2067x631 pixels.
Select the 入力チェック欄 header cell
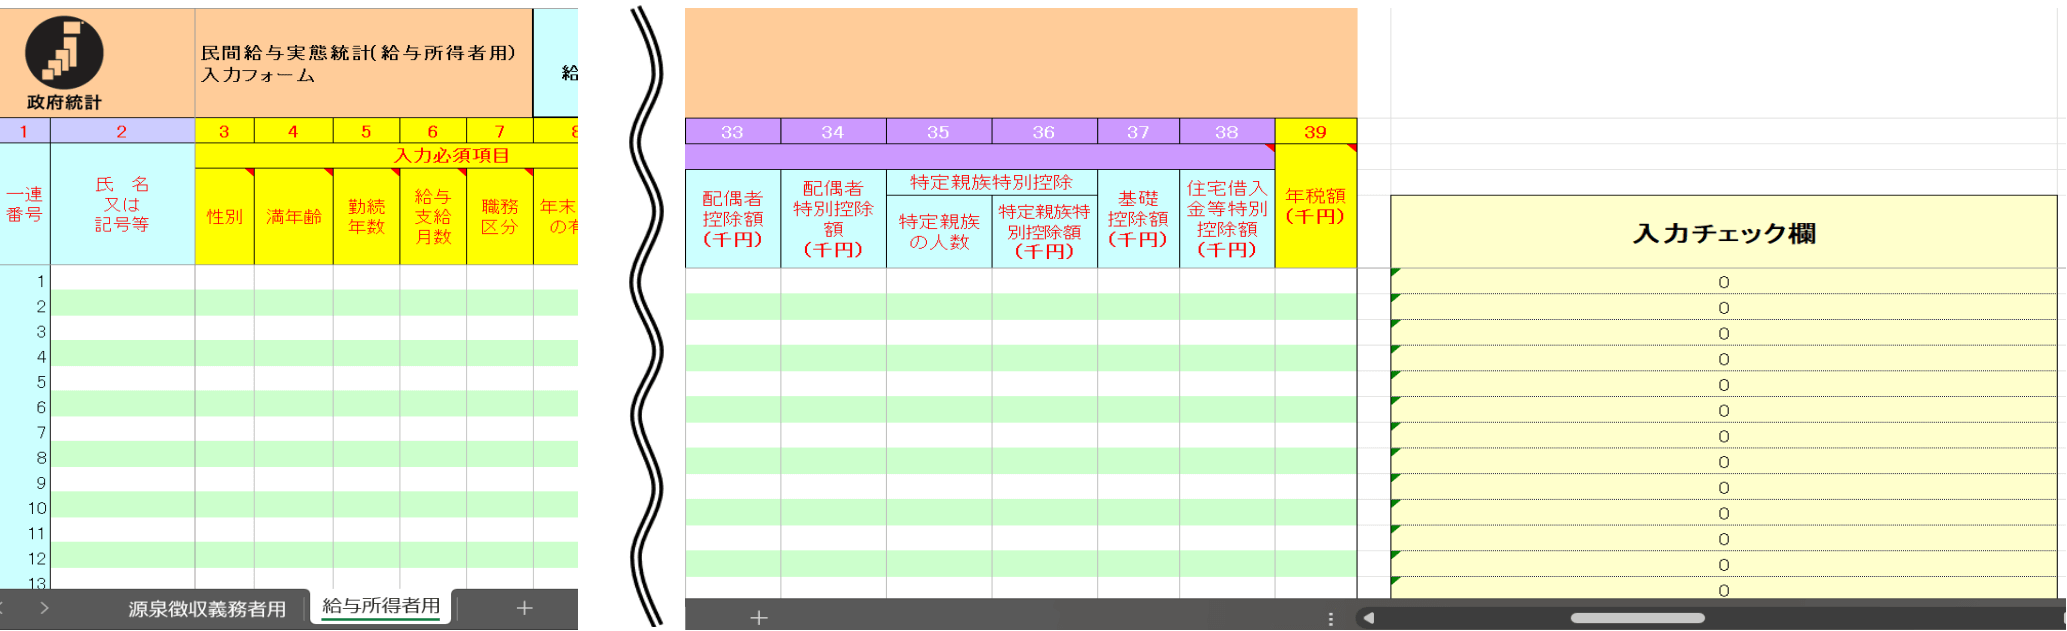coord(1723,233)
